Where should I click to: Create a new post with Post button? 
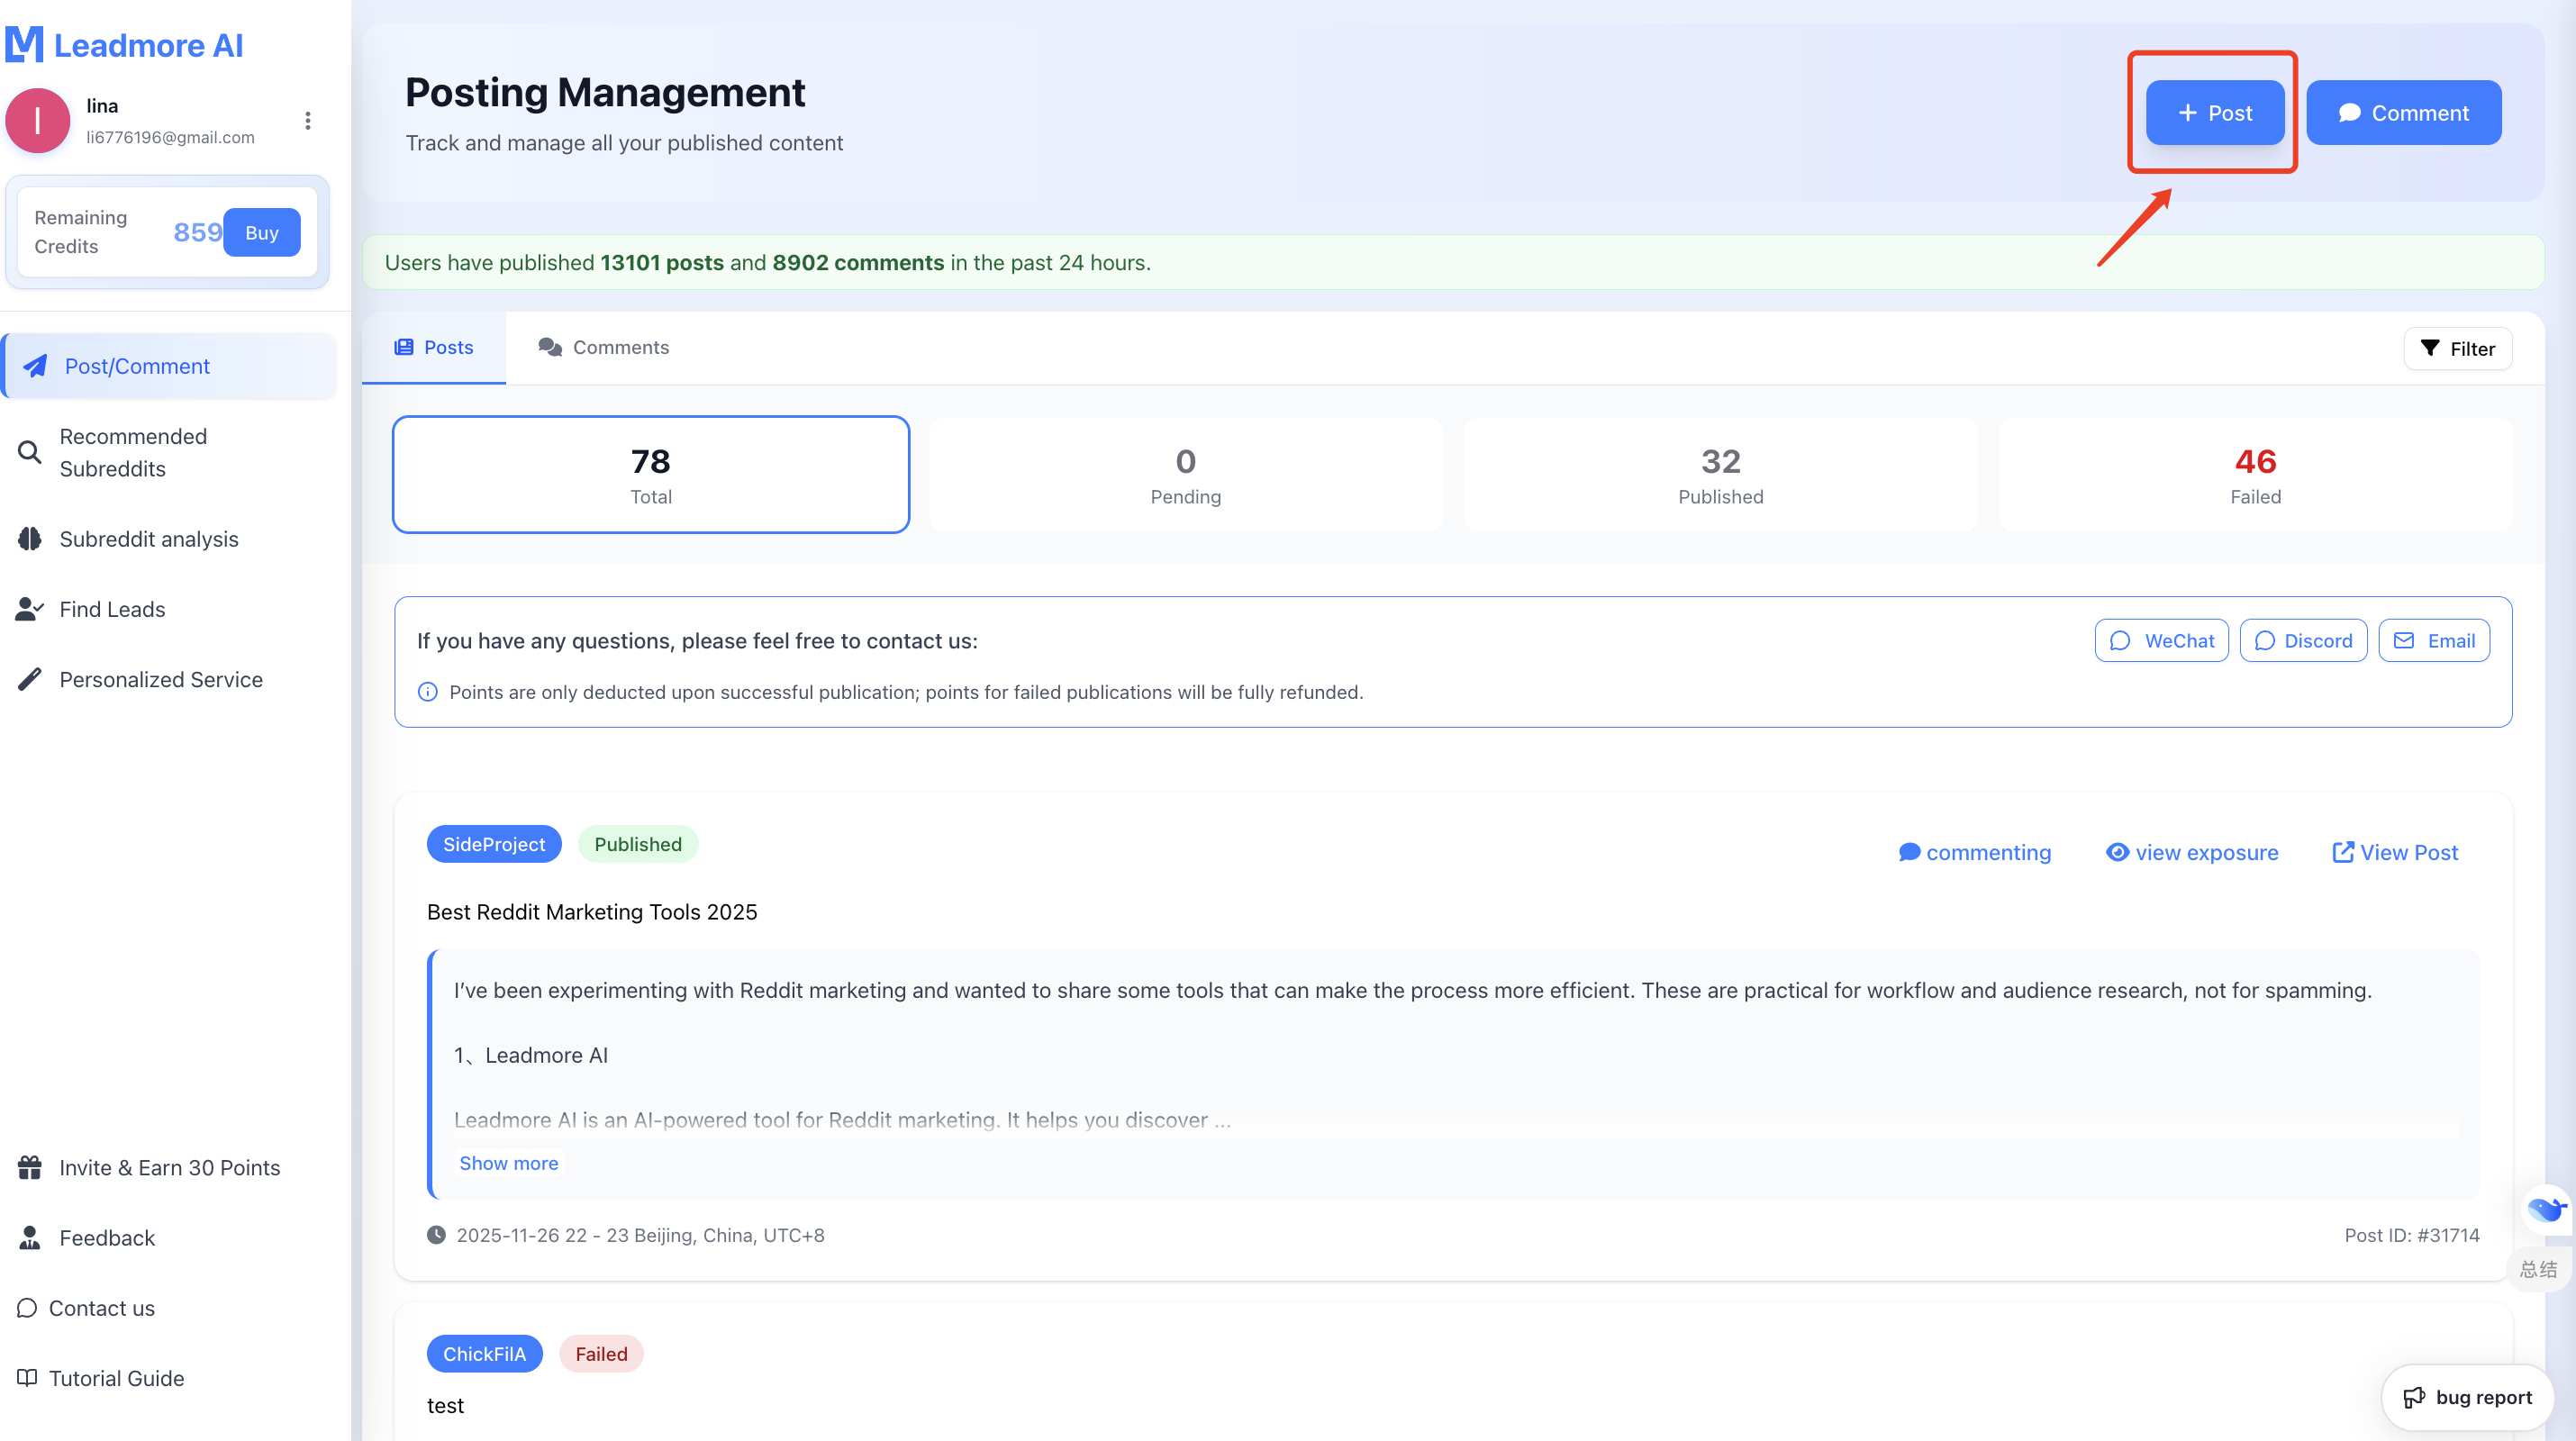click(2214, 113)
